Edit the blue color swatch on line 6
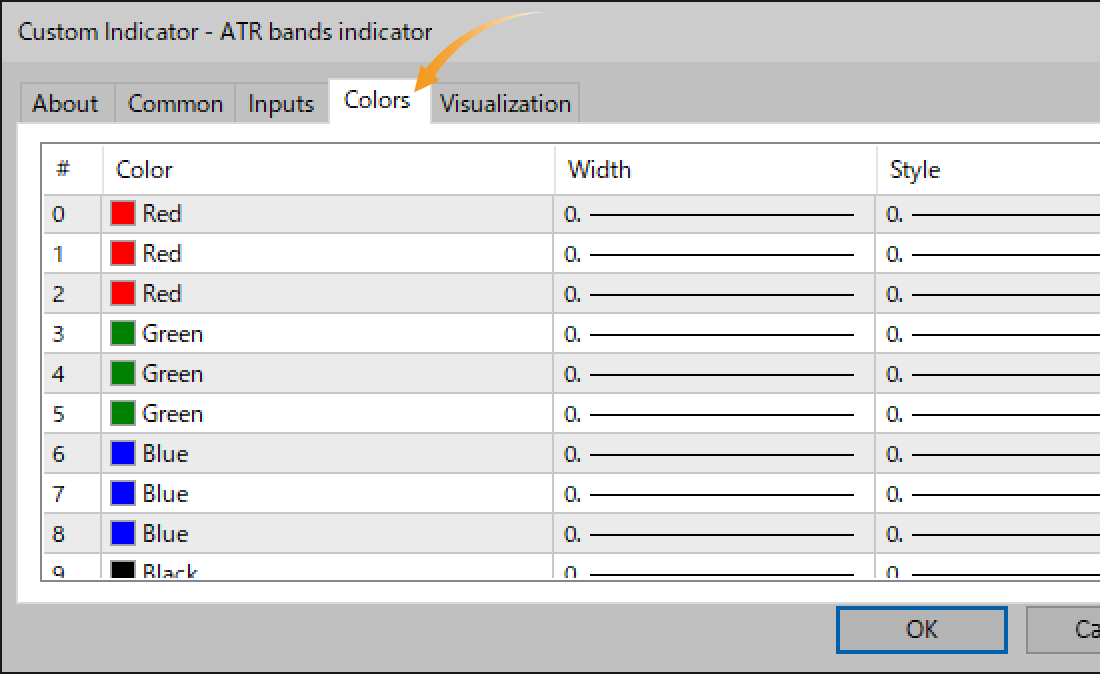The height and width of the screenshot is (674, 1100). coord(123,453)
